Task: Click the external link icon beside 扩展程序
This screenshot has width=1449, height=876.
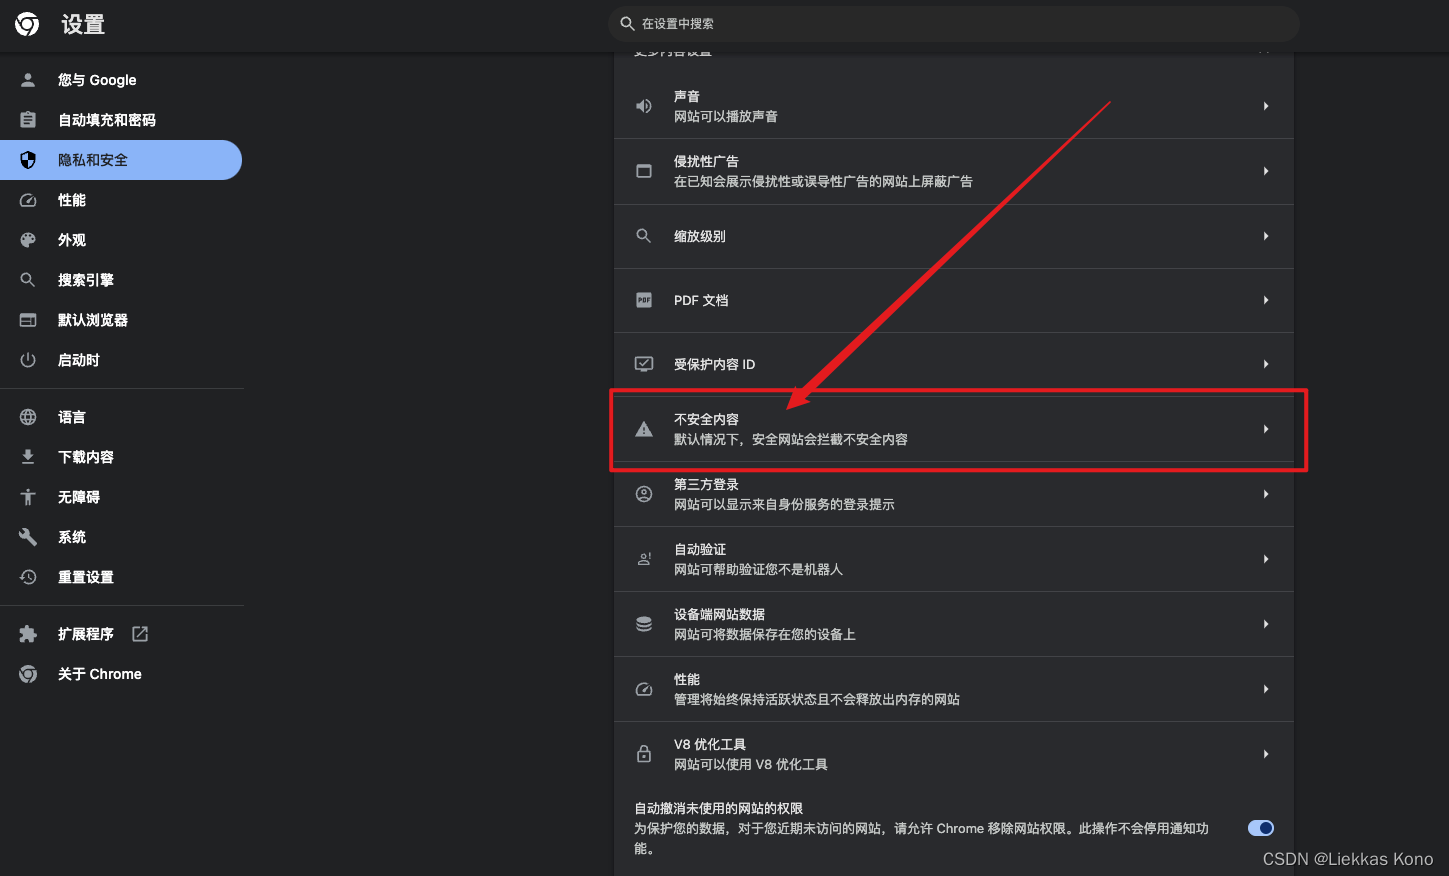Action: point(140,634)
